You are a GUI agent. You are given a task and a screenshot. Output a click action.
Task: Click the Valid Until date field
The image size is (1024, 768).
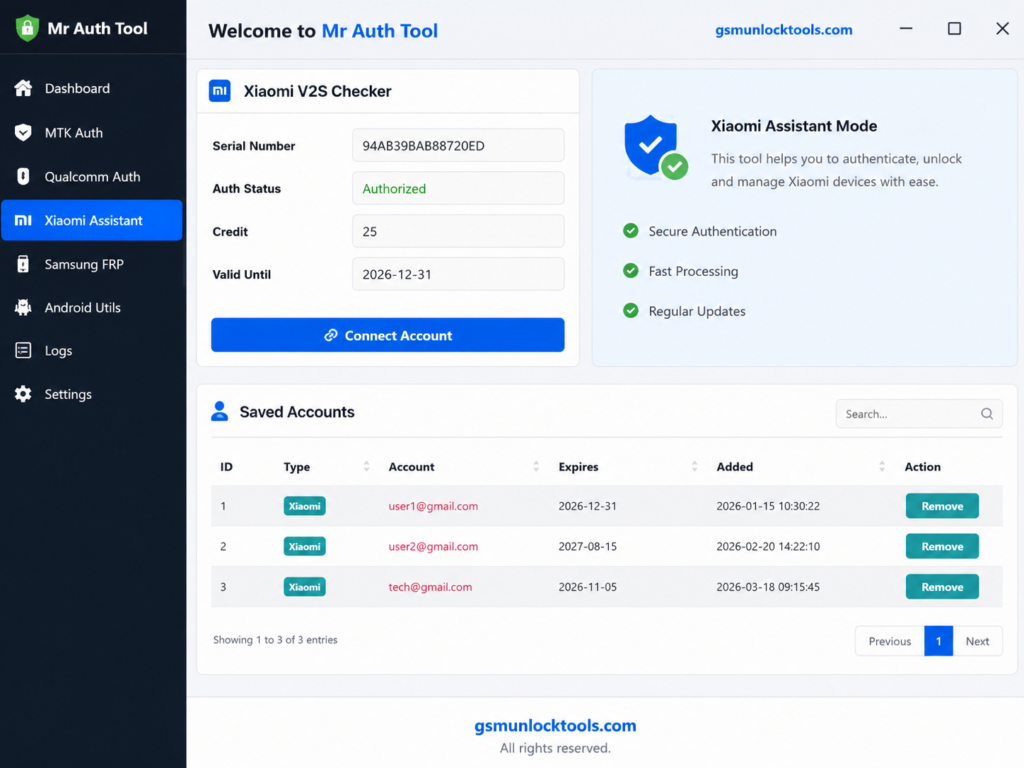pyautogui.click(x=458, y=274)
